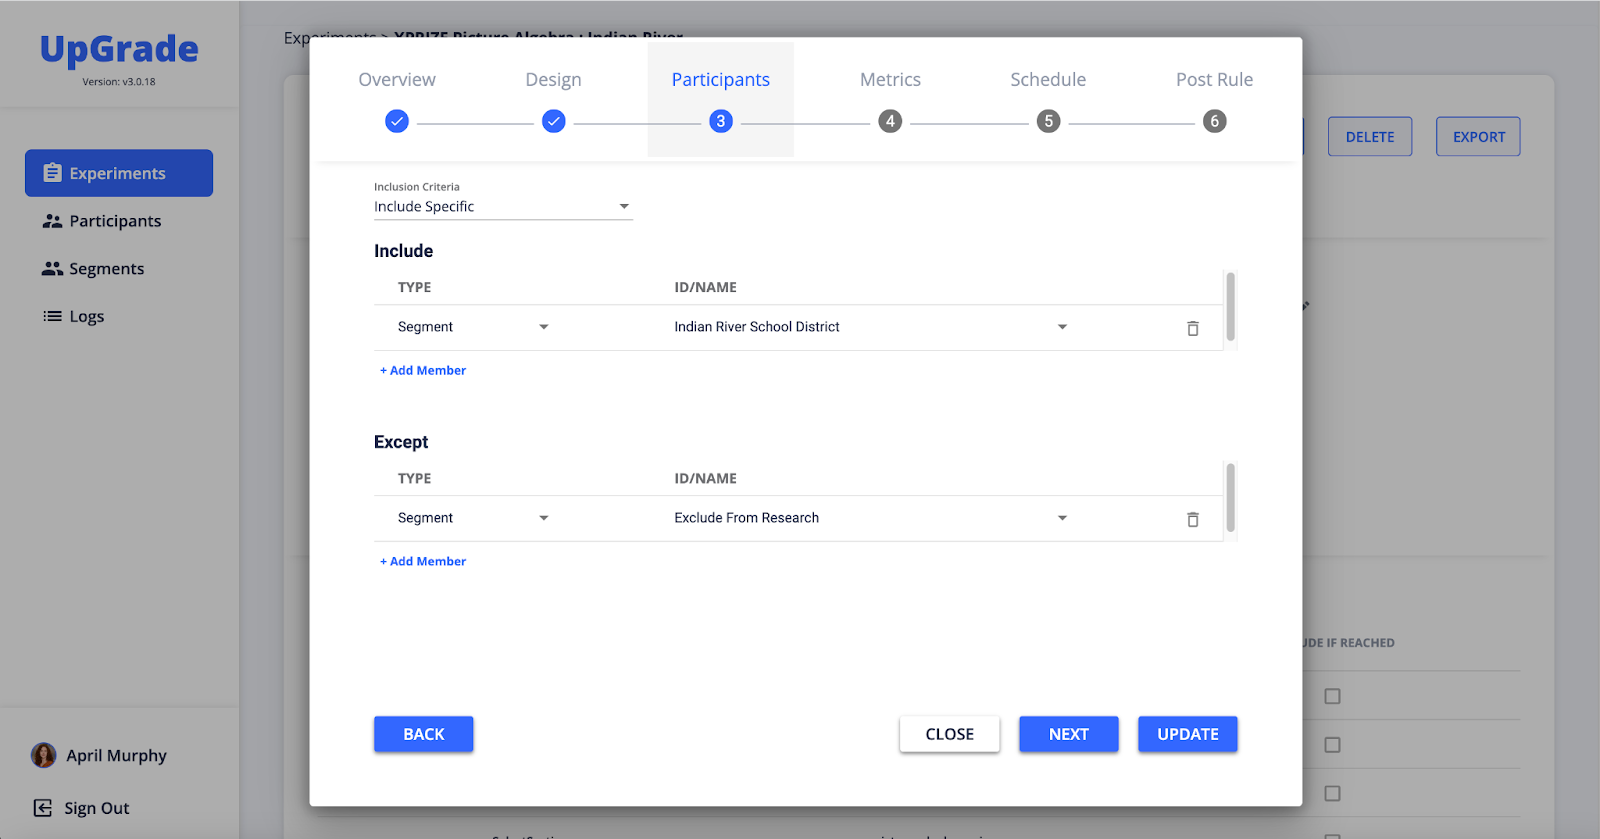Click the Include table scrollbar
The image size is (1600, 839).
1230,307
